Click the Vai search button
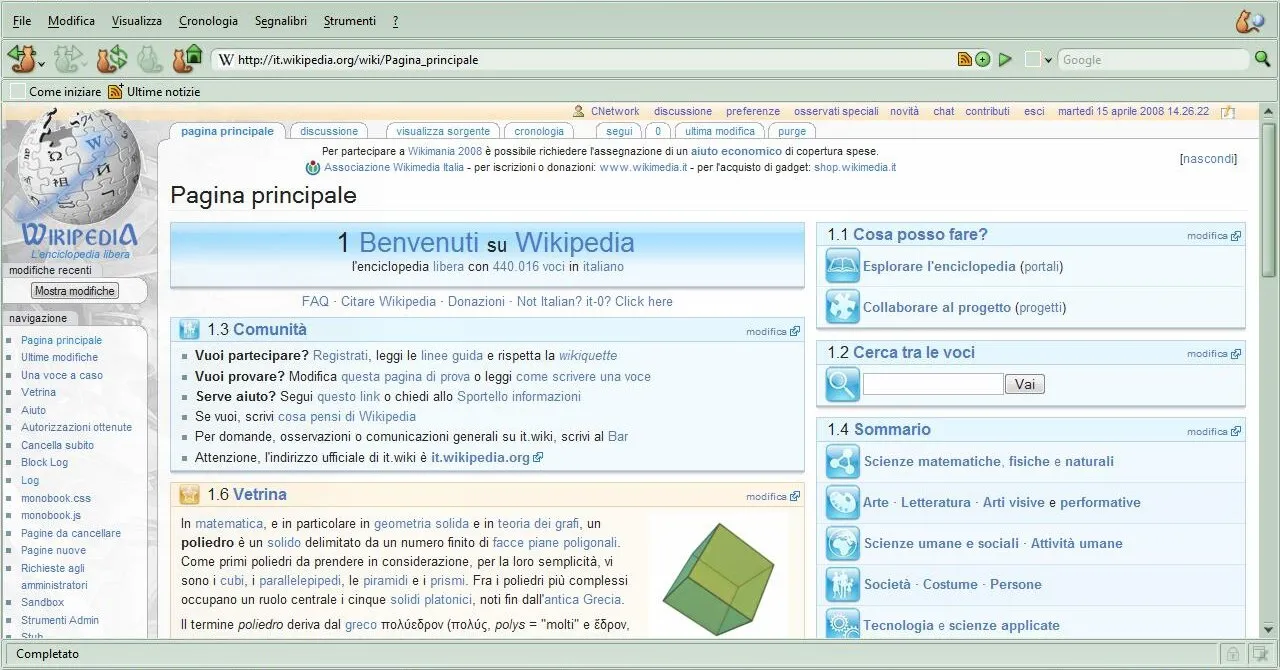Viewport: 1280px width, 670px height. tap(1025, 384)
